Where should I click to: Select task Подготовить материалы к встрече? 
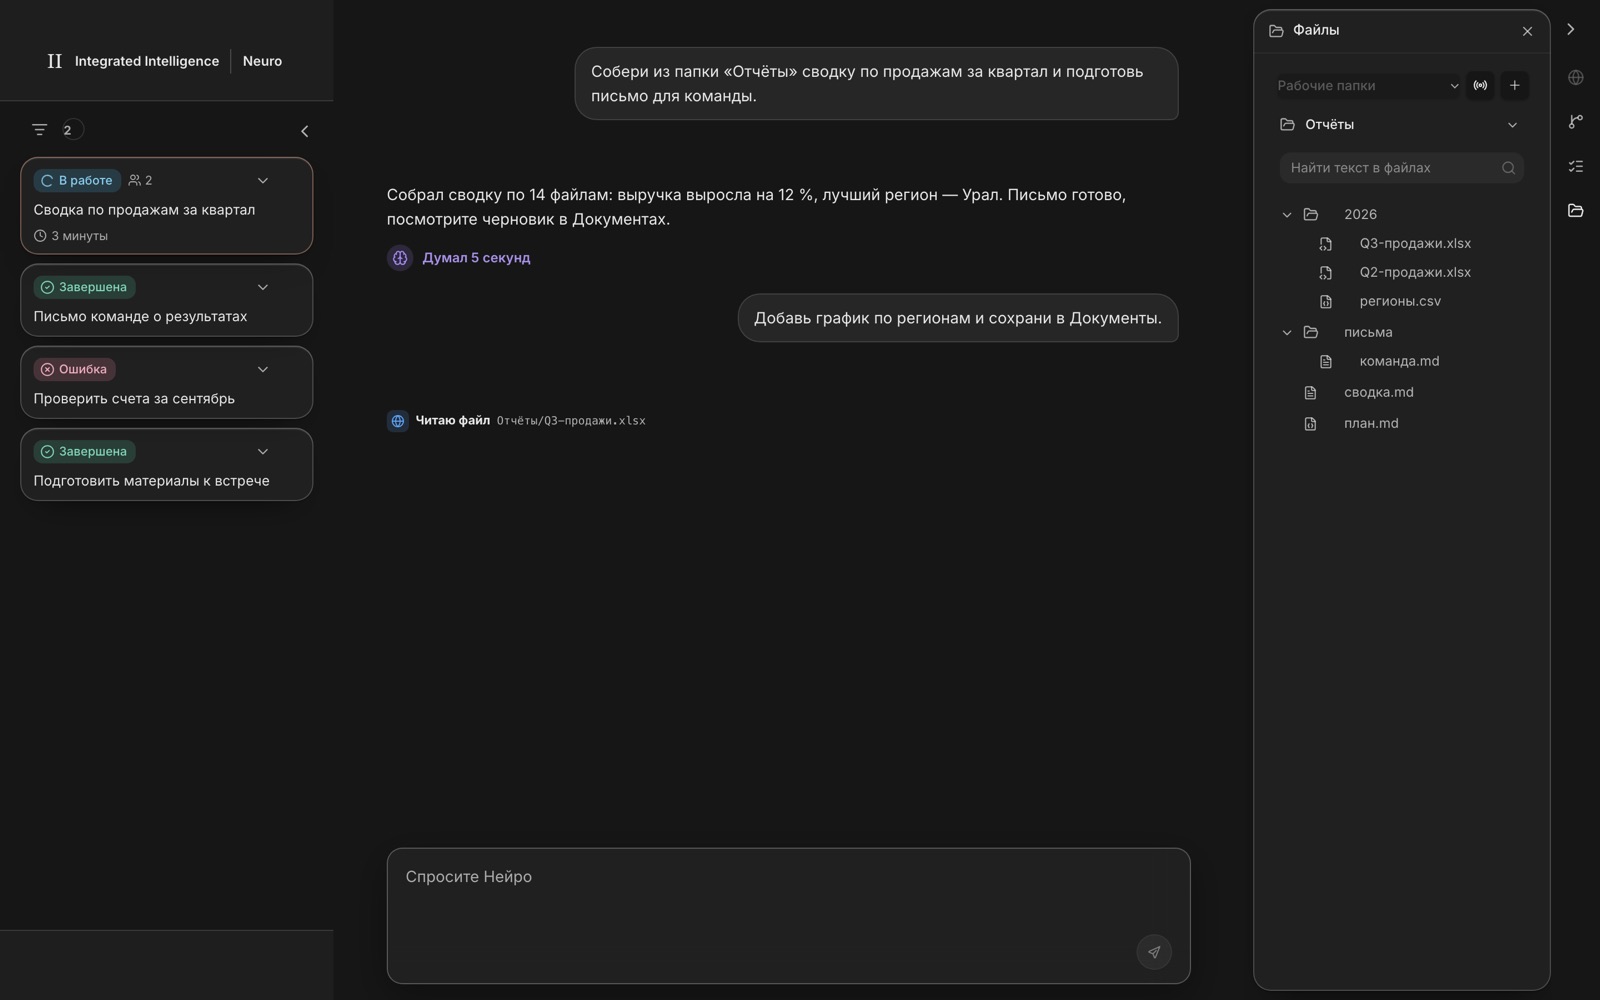click(x=166, y=465)
